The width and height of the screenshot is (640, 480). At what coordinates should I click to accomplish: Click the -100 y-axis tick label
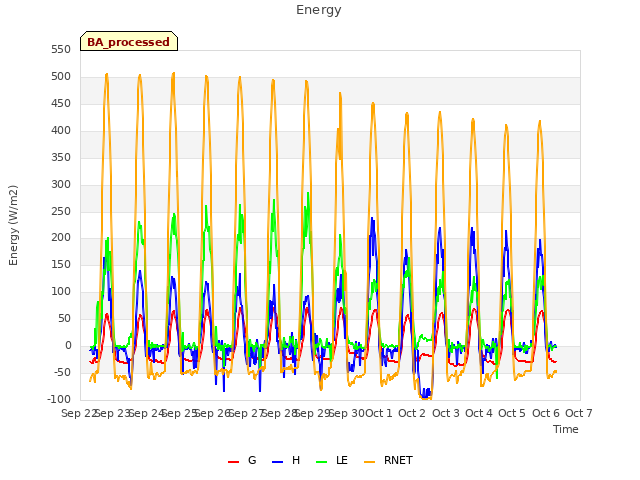click(x=59, y=399)
